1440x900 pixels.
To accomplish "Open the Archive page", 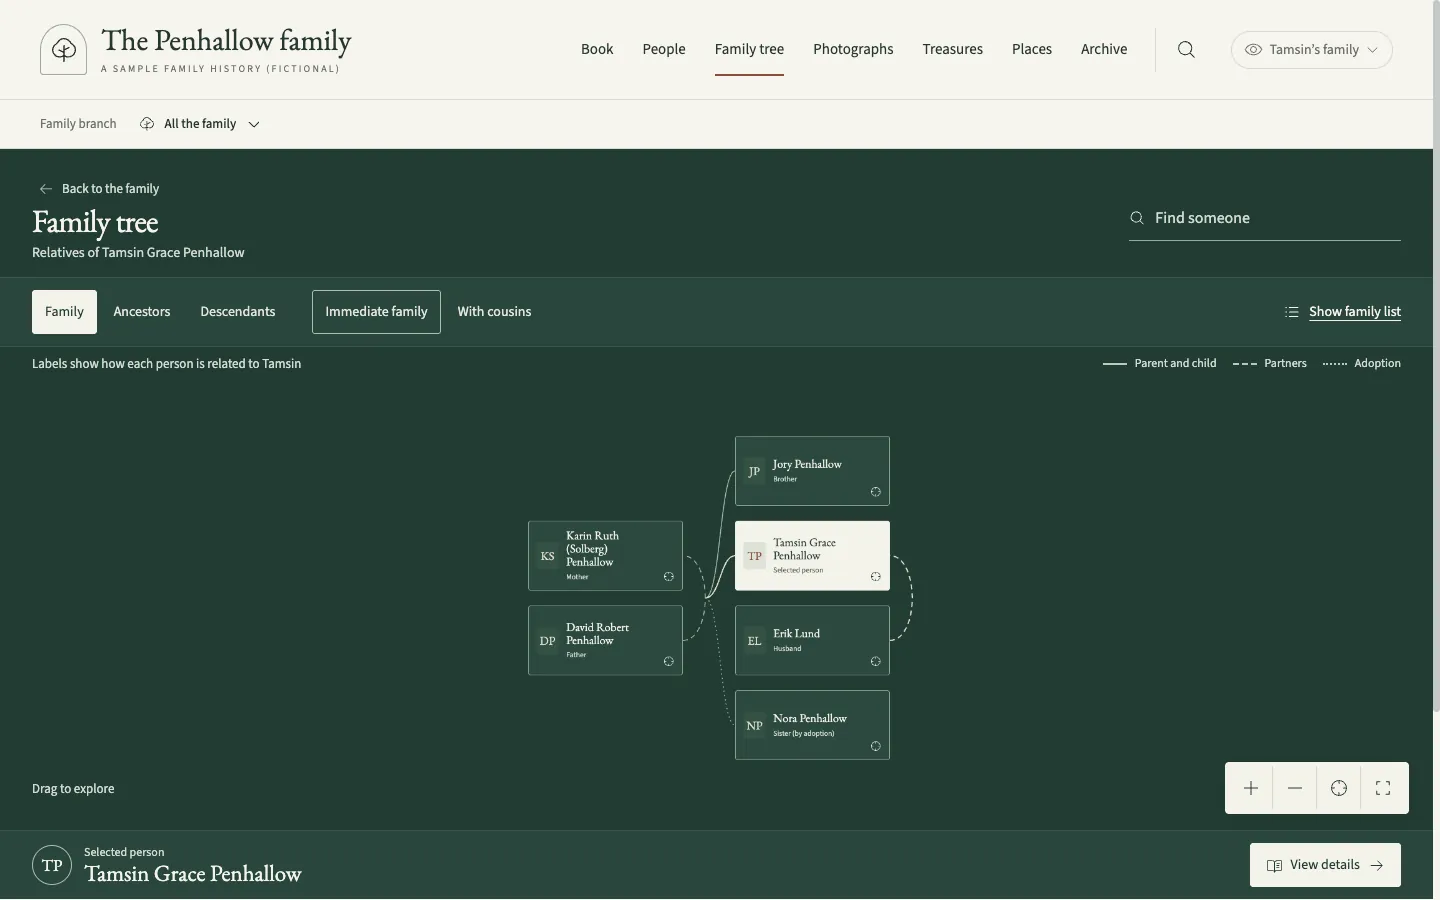I will click(x=1104, y=49).
